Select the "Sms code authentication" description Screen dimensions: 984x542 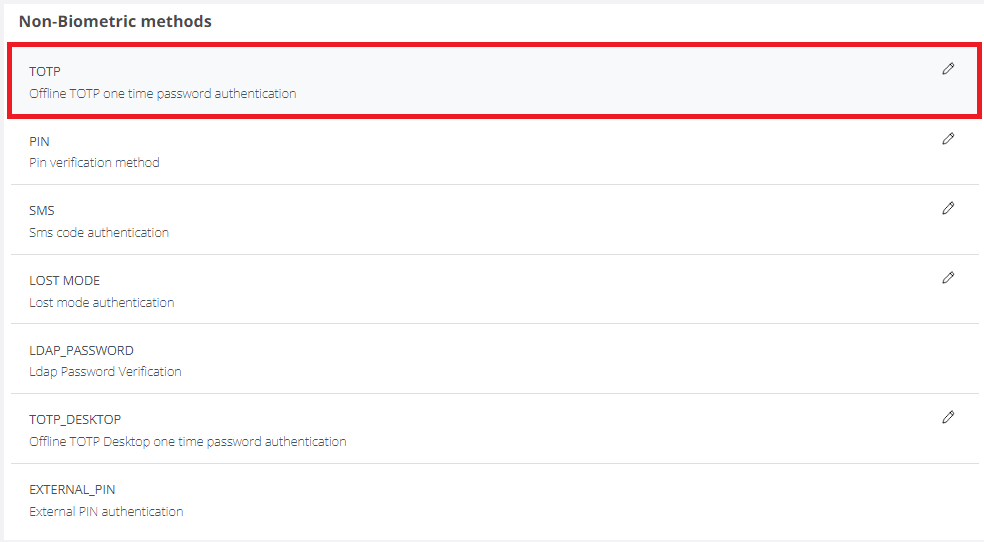[x=99, y=232]
